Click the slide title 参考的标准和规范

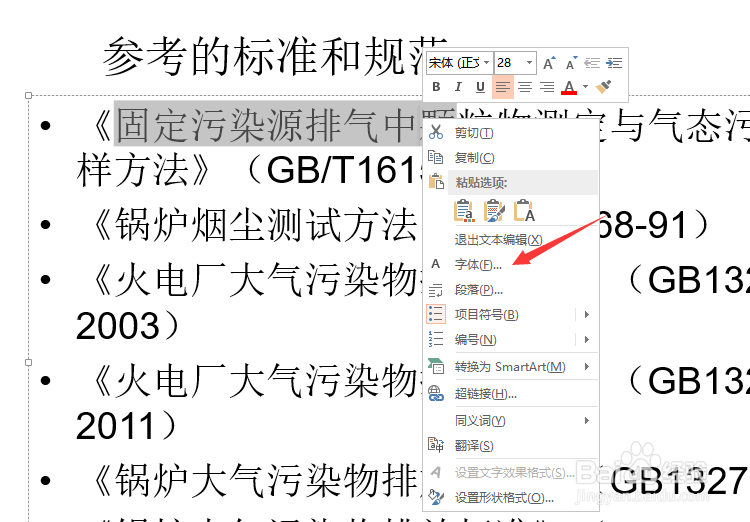click(x=275, y=57)
